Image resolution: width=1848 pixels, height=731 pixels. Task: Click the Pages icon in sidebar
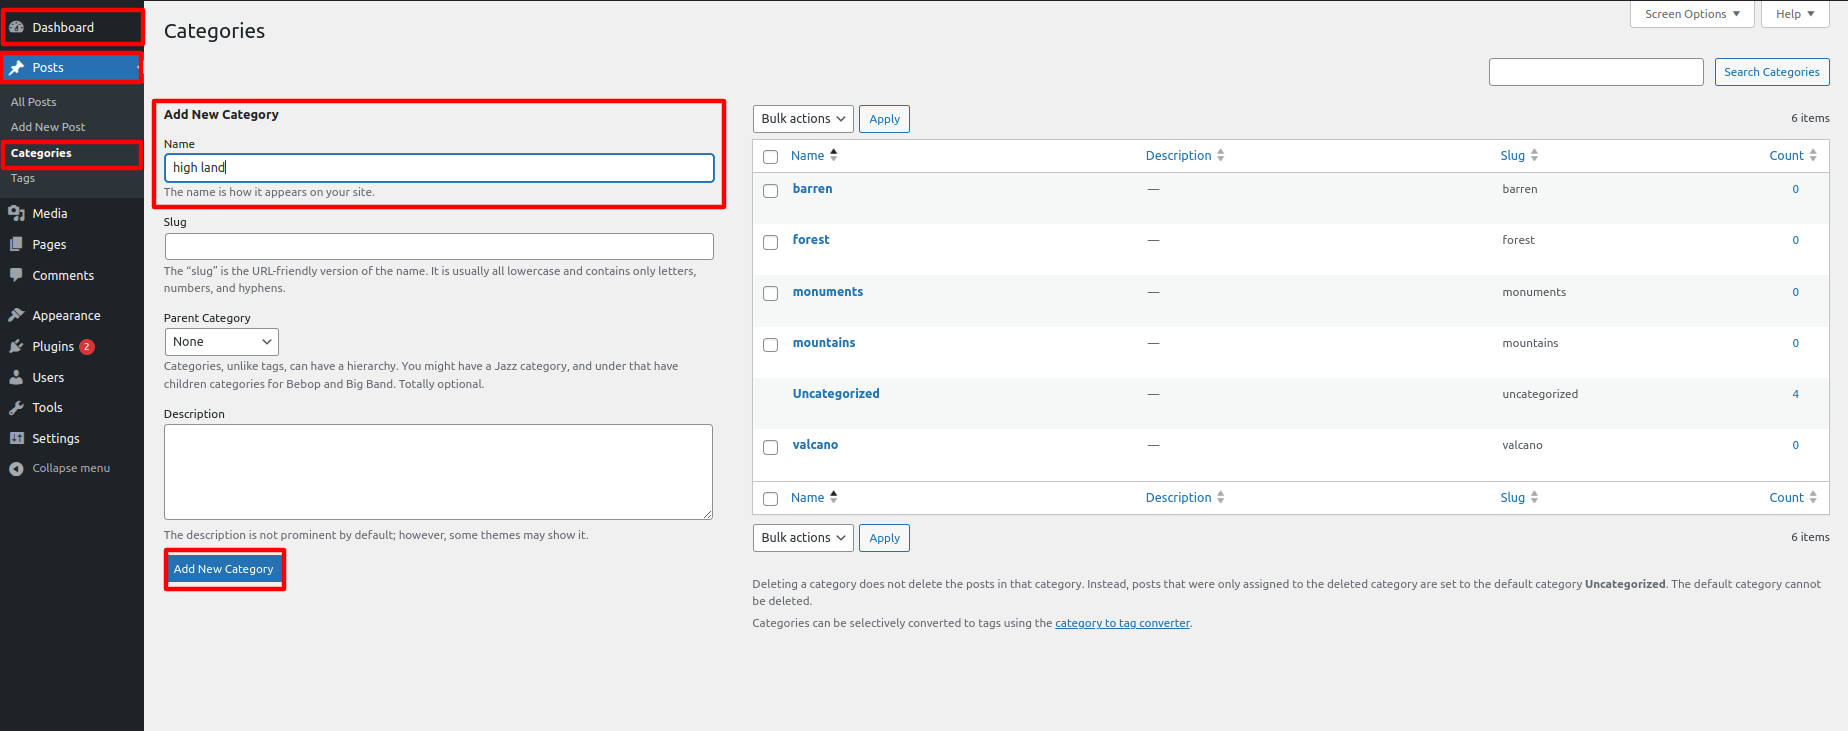[16, 244]
